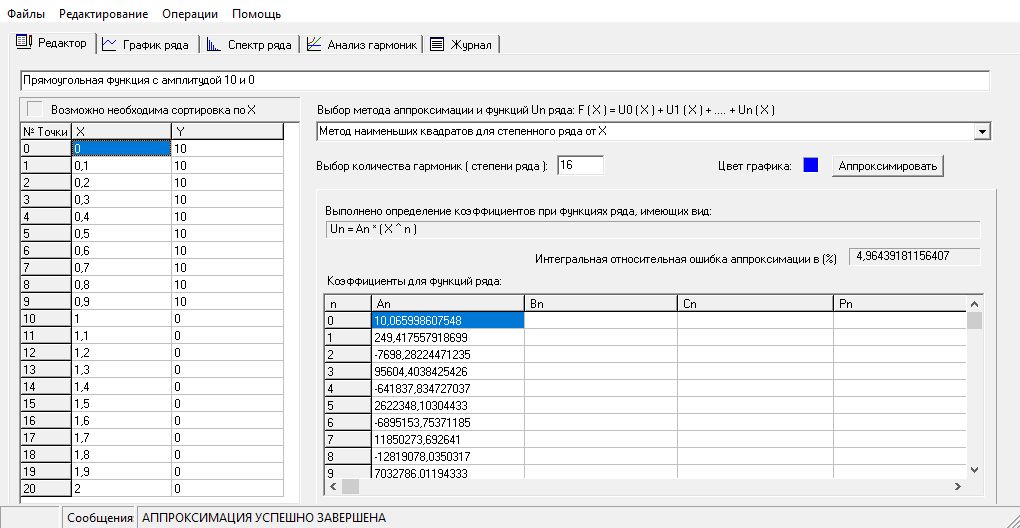Expand the approximation method dropdown

(x=982, y=131)
